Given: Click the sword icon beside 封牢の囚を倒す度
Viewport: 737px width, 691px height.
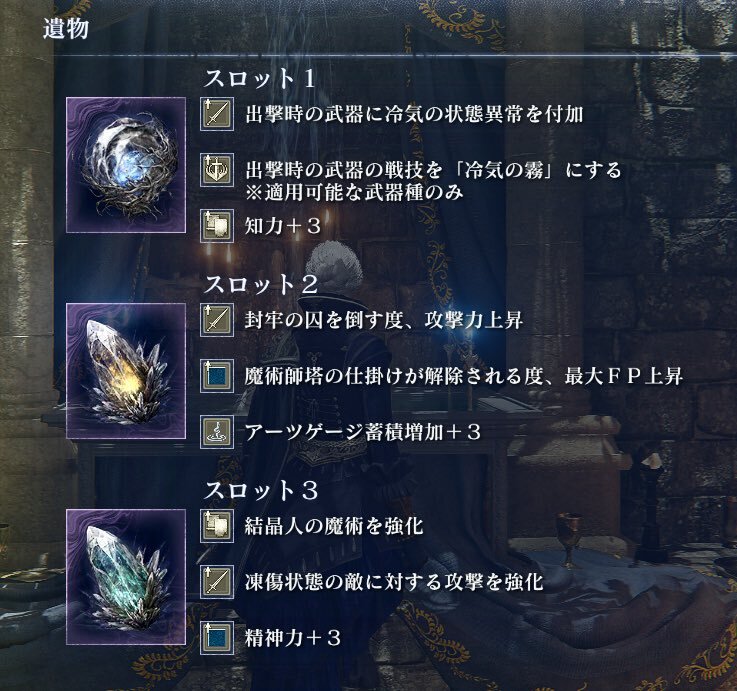Looking at the screenshot, I should click(217, 320).
